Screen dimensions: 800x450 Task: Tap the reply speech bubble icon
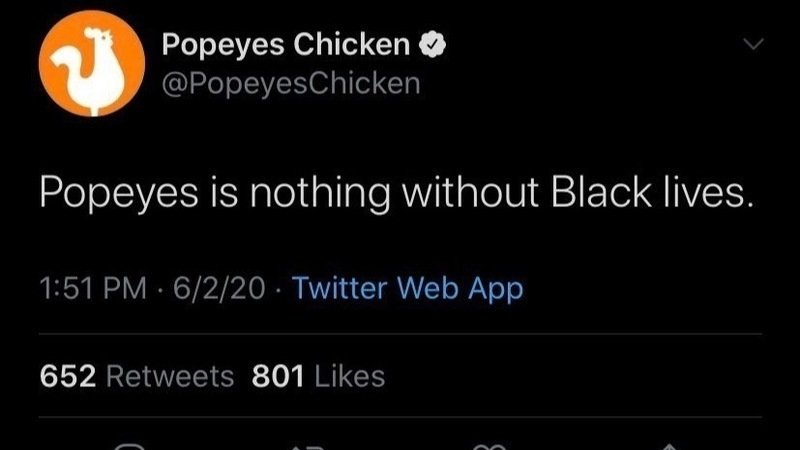point(130,447)
